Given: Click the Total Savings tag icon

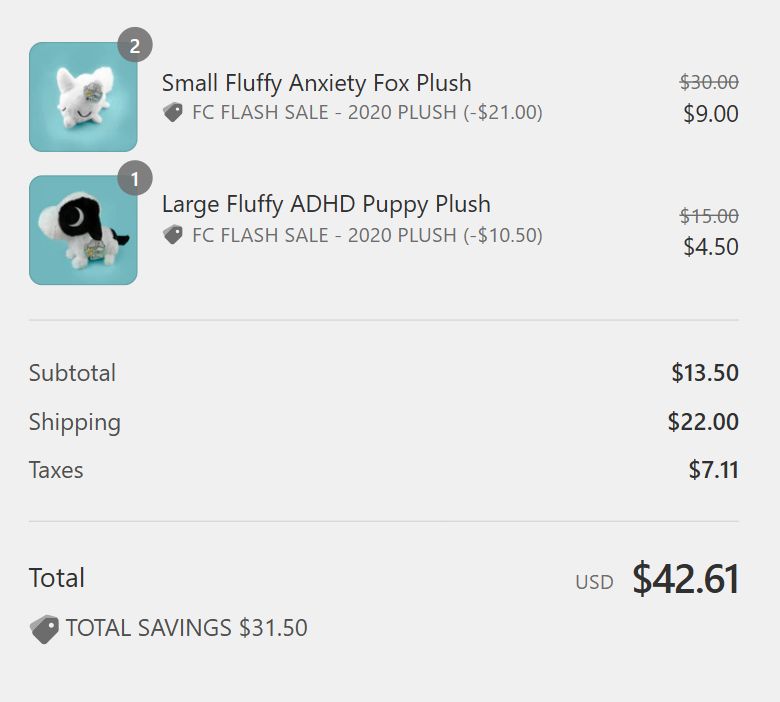Looking at the screenshot, I should tap(44, 629).
